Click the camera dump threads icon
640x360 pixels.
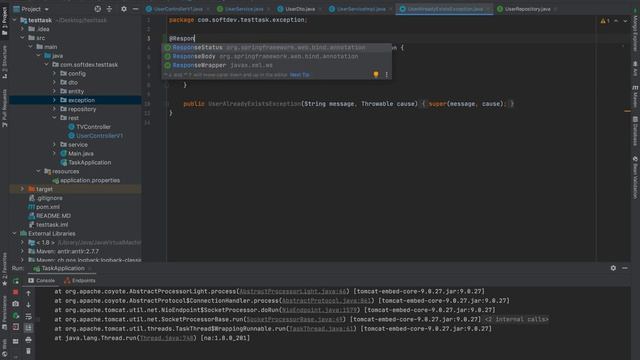(16, 304)
